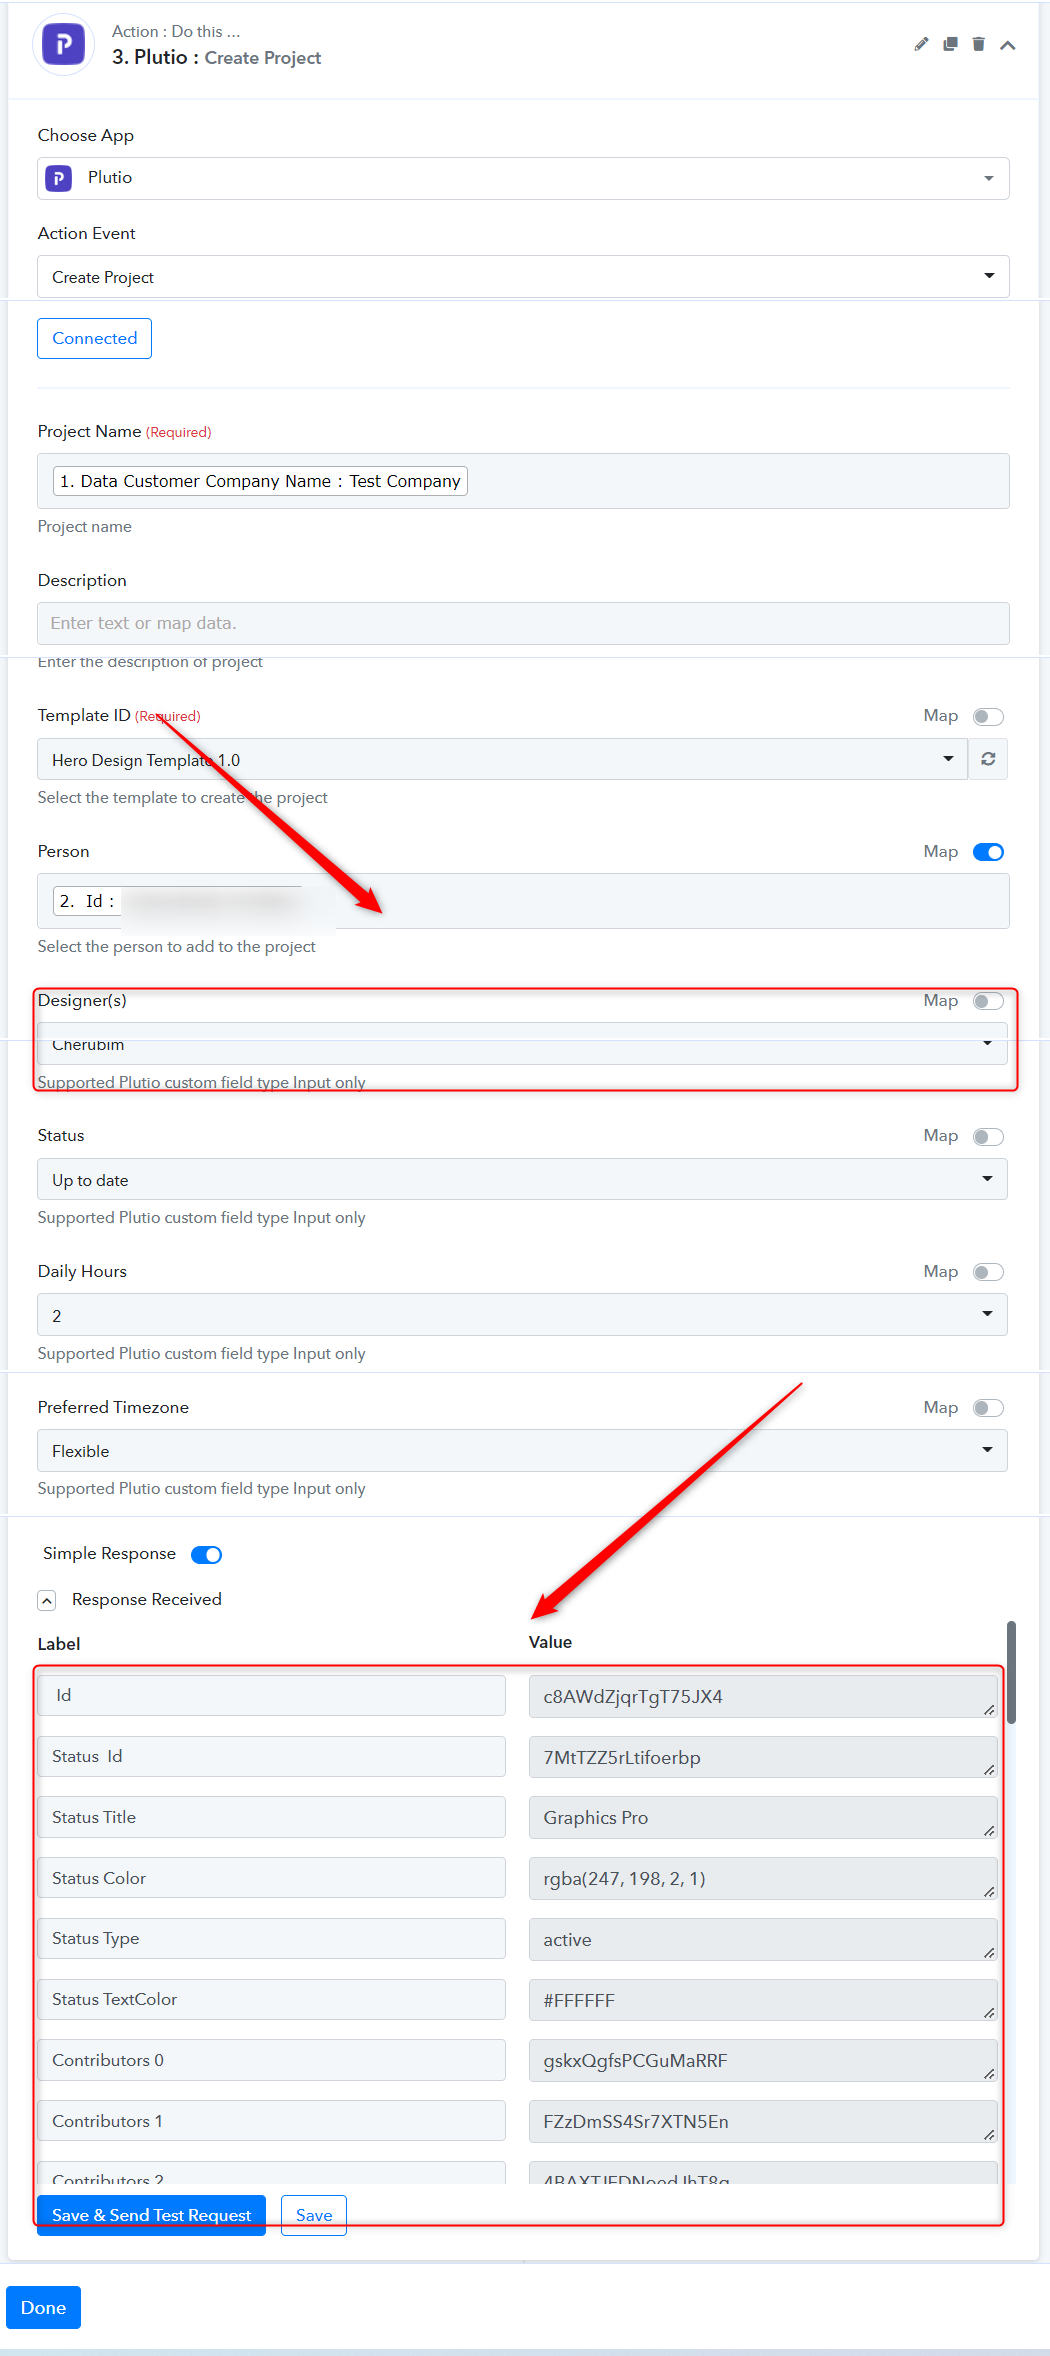Click the refresh icon beside Template ID

pos(988,759)
